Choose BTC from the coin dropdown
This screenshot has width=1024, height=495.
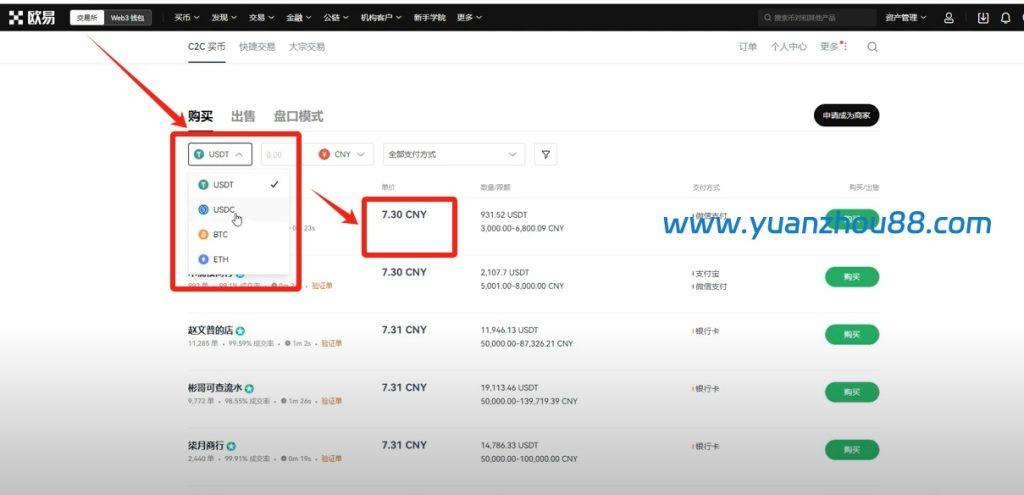coord(220,234)
